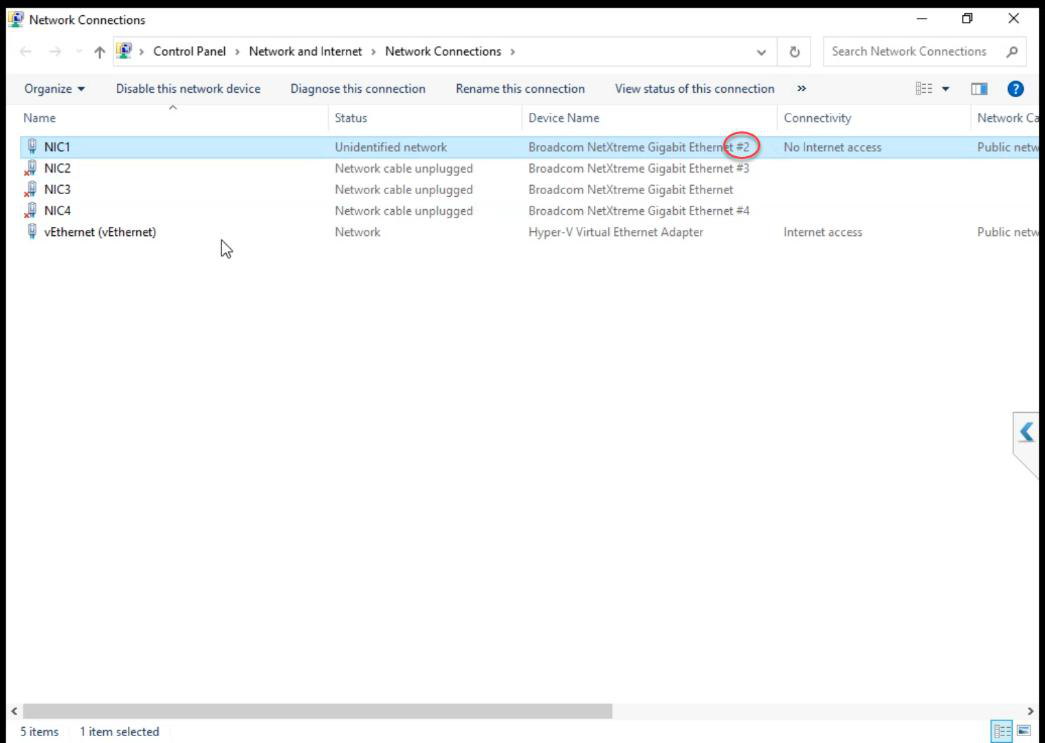Click the NIC1 network adapter icon

[x=31, y=147]
